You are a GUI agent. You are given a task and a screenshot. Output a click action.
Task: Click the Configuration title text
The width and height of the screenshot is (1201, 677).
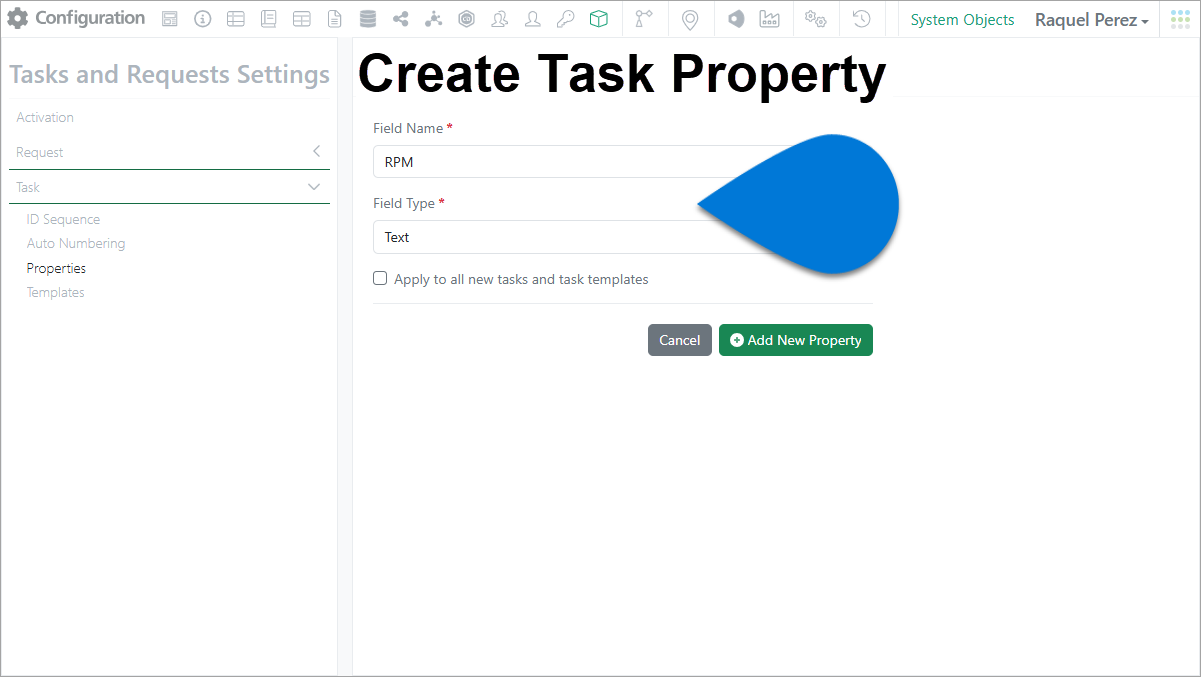pos(90,18)
